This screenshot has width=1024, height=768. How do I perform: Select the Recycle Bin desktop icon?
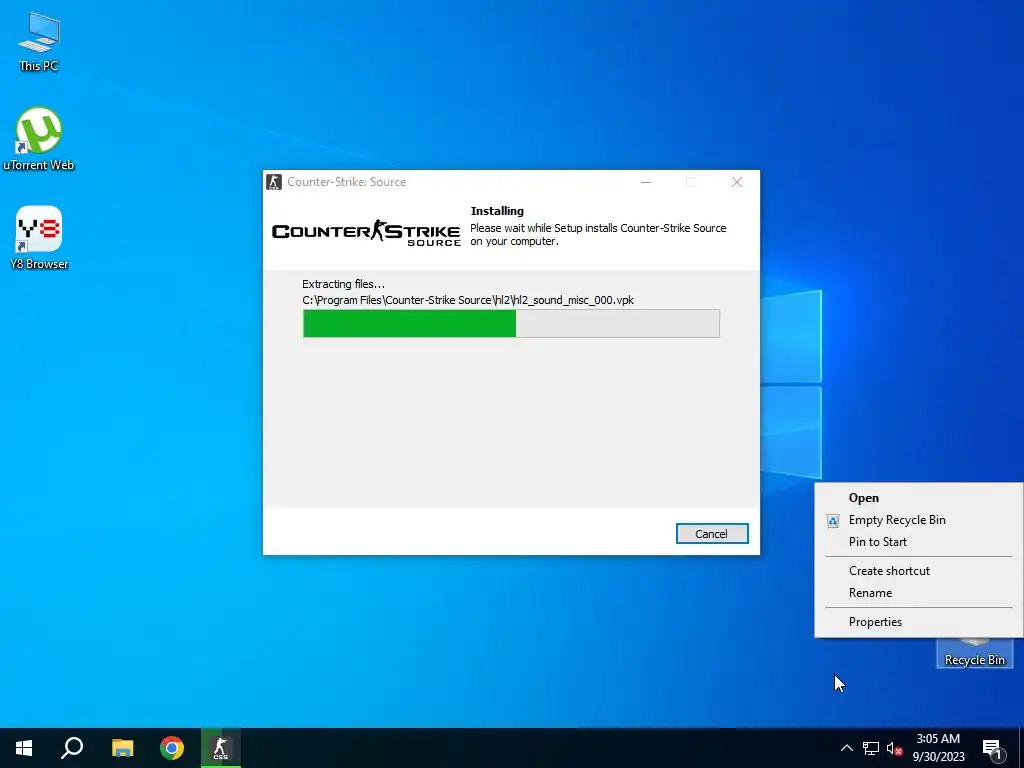(974, 654)
